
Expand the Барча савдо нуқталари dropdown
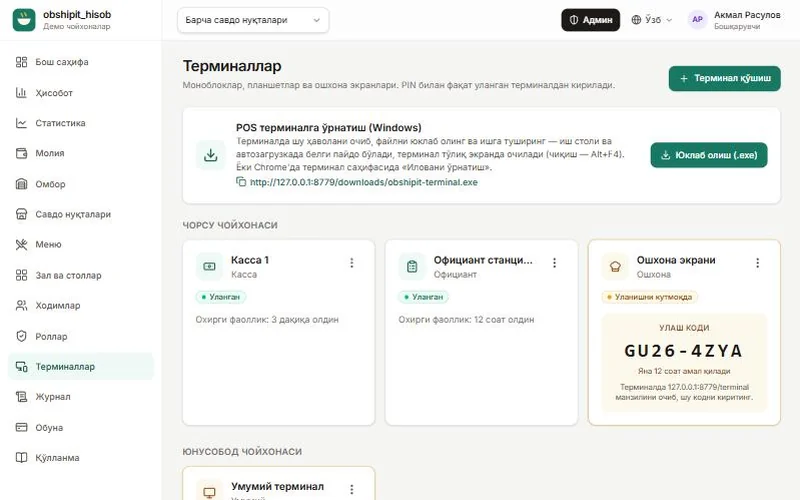(253, 20)
